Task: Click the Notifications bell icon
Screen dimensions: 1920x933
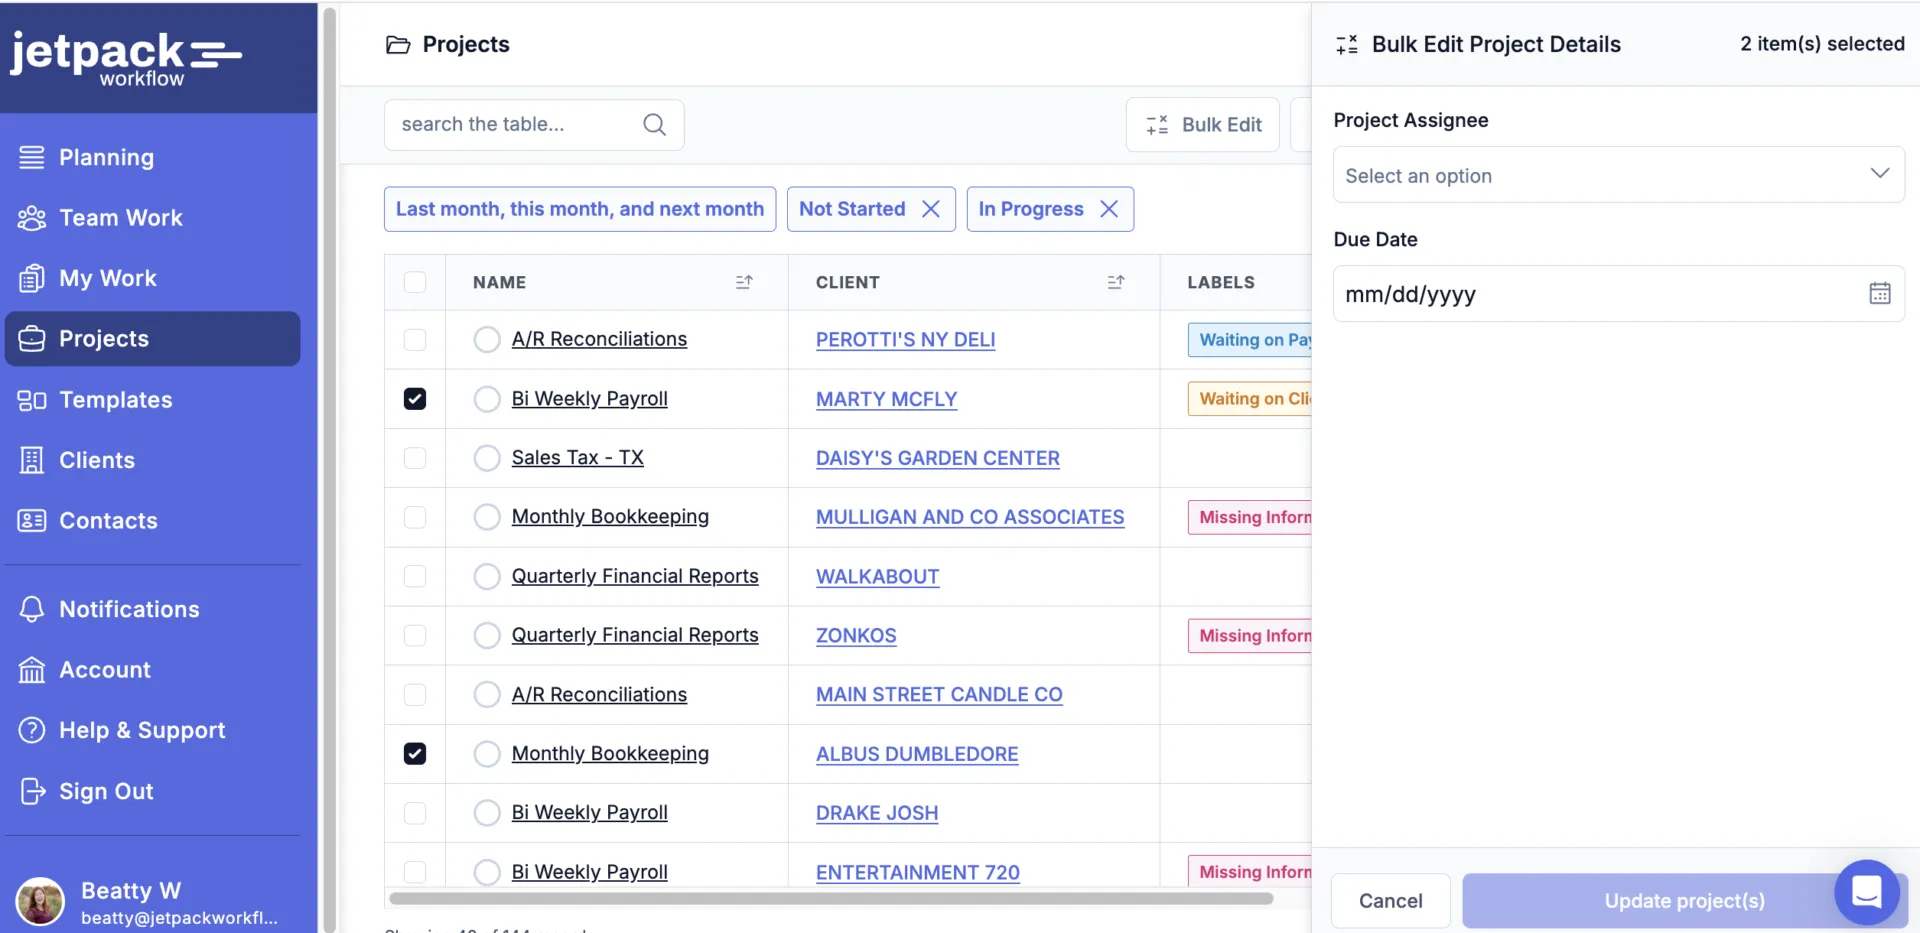Action: pos(32,609)
